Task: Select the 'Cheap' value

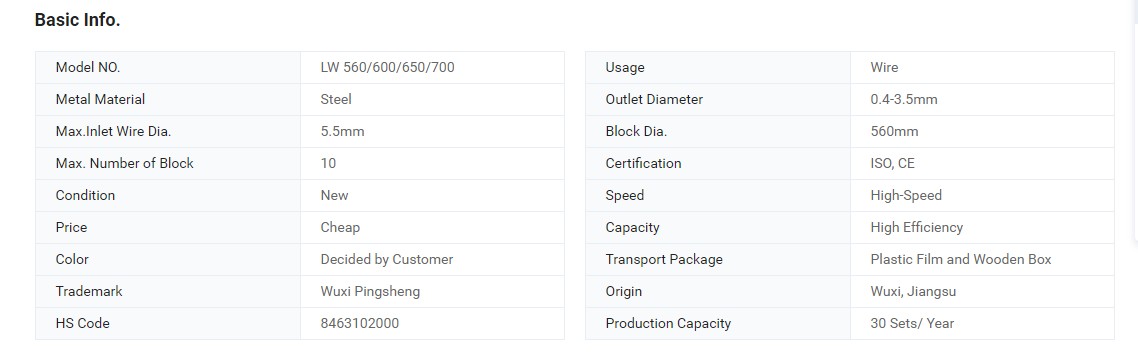Action: pyautogui.click(x=340, y=227)
